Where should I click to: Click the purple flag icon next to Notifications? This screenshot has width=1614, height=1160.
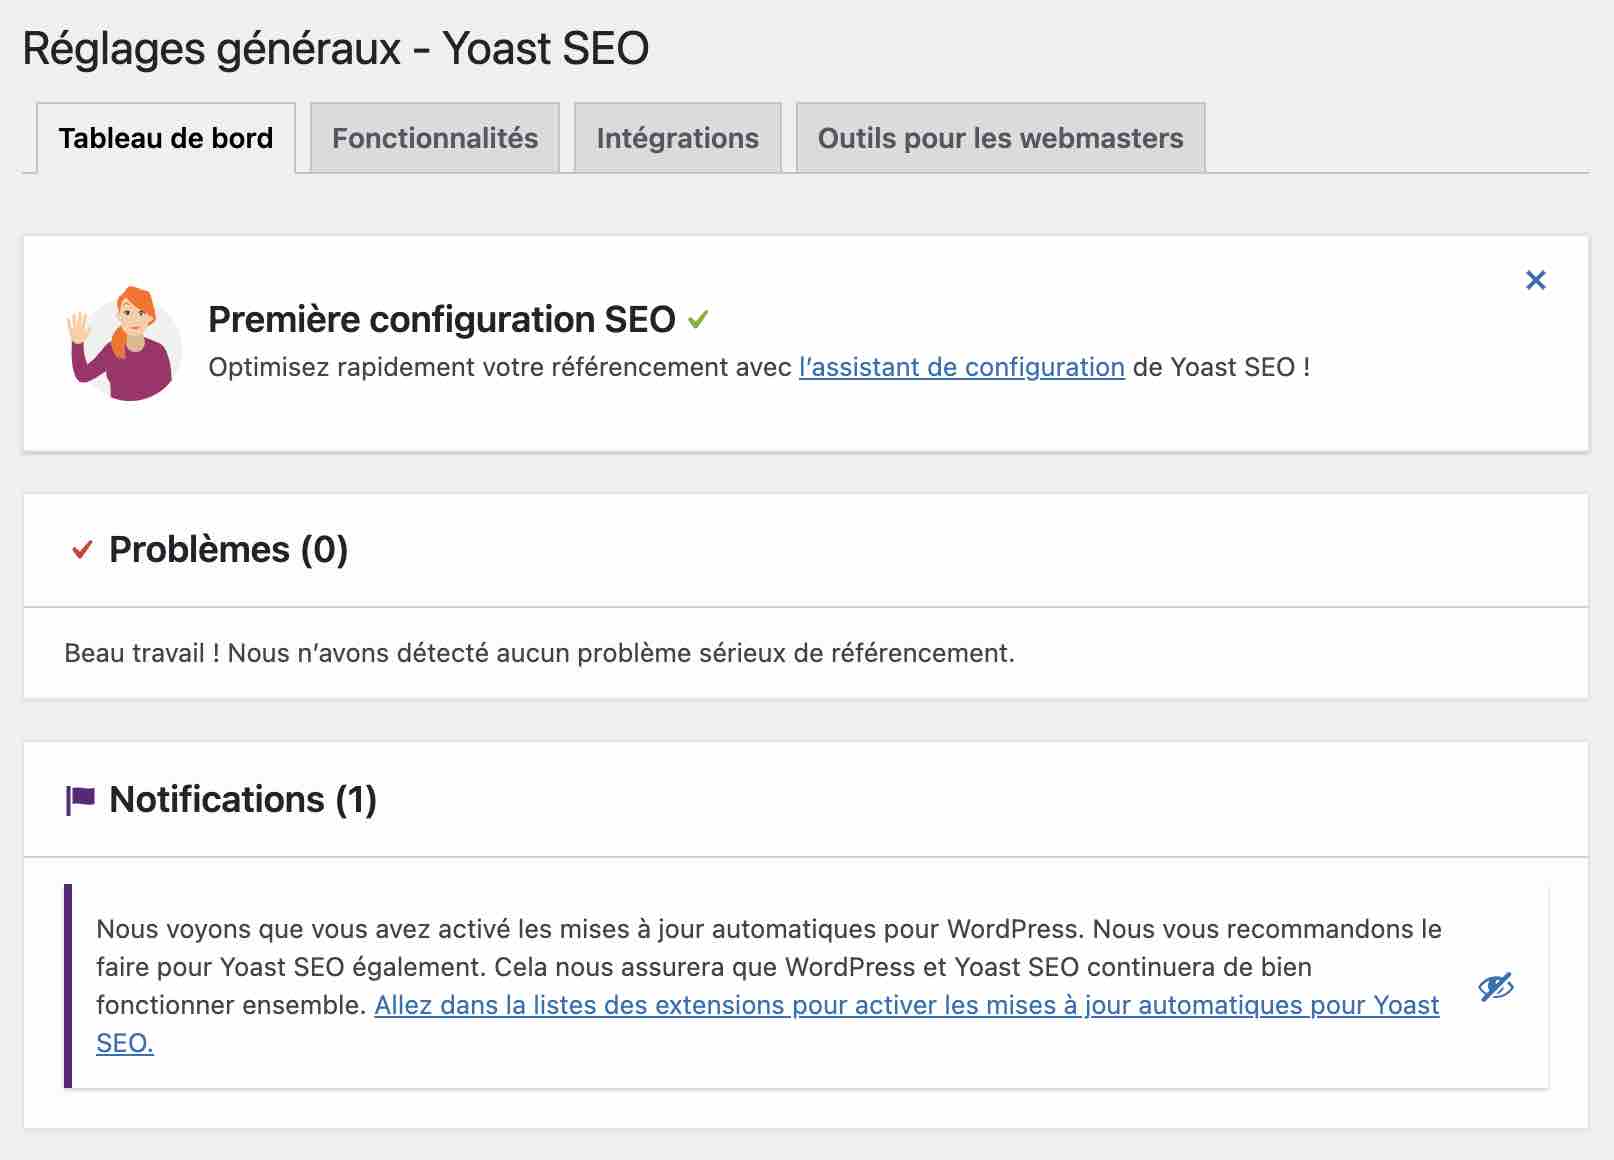tap(80, 798)
